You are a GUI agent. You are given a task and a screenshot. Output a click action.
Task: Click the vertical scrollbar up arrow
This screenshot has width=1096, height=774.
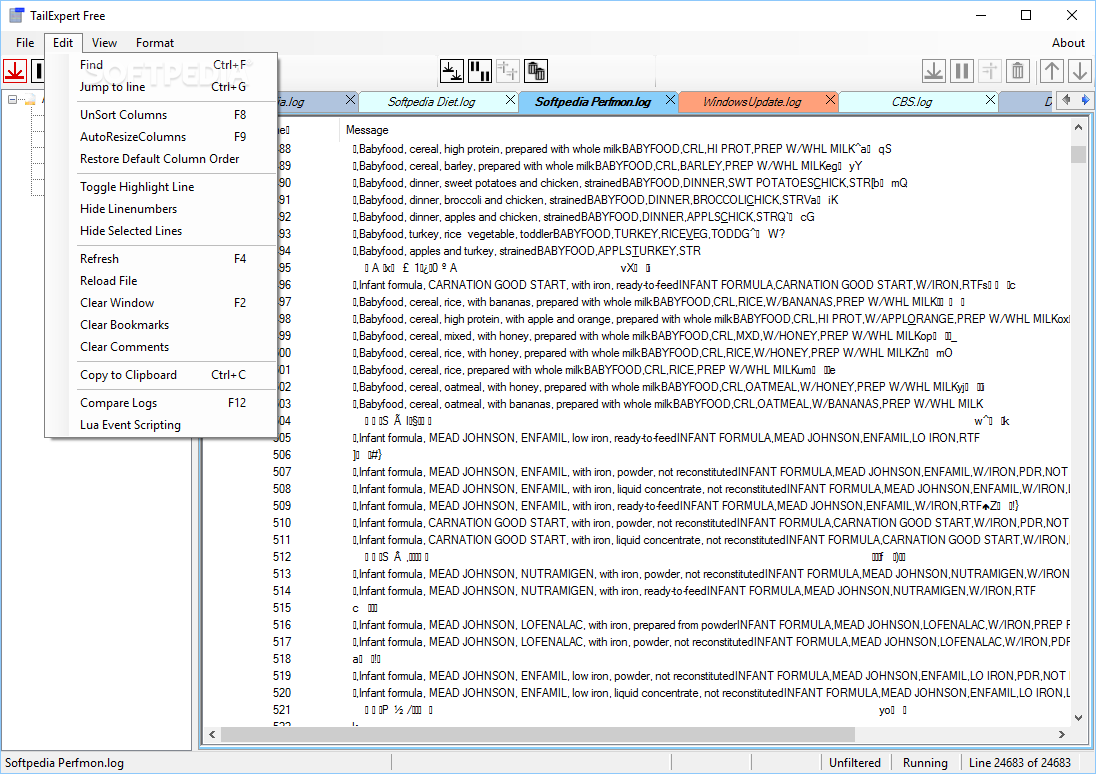1078,128
